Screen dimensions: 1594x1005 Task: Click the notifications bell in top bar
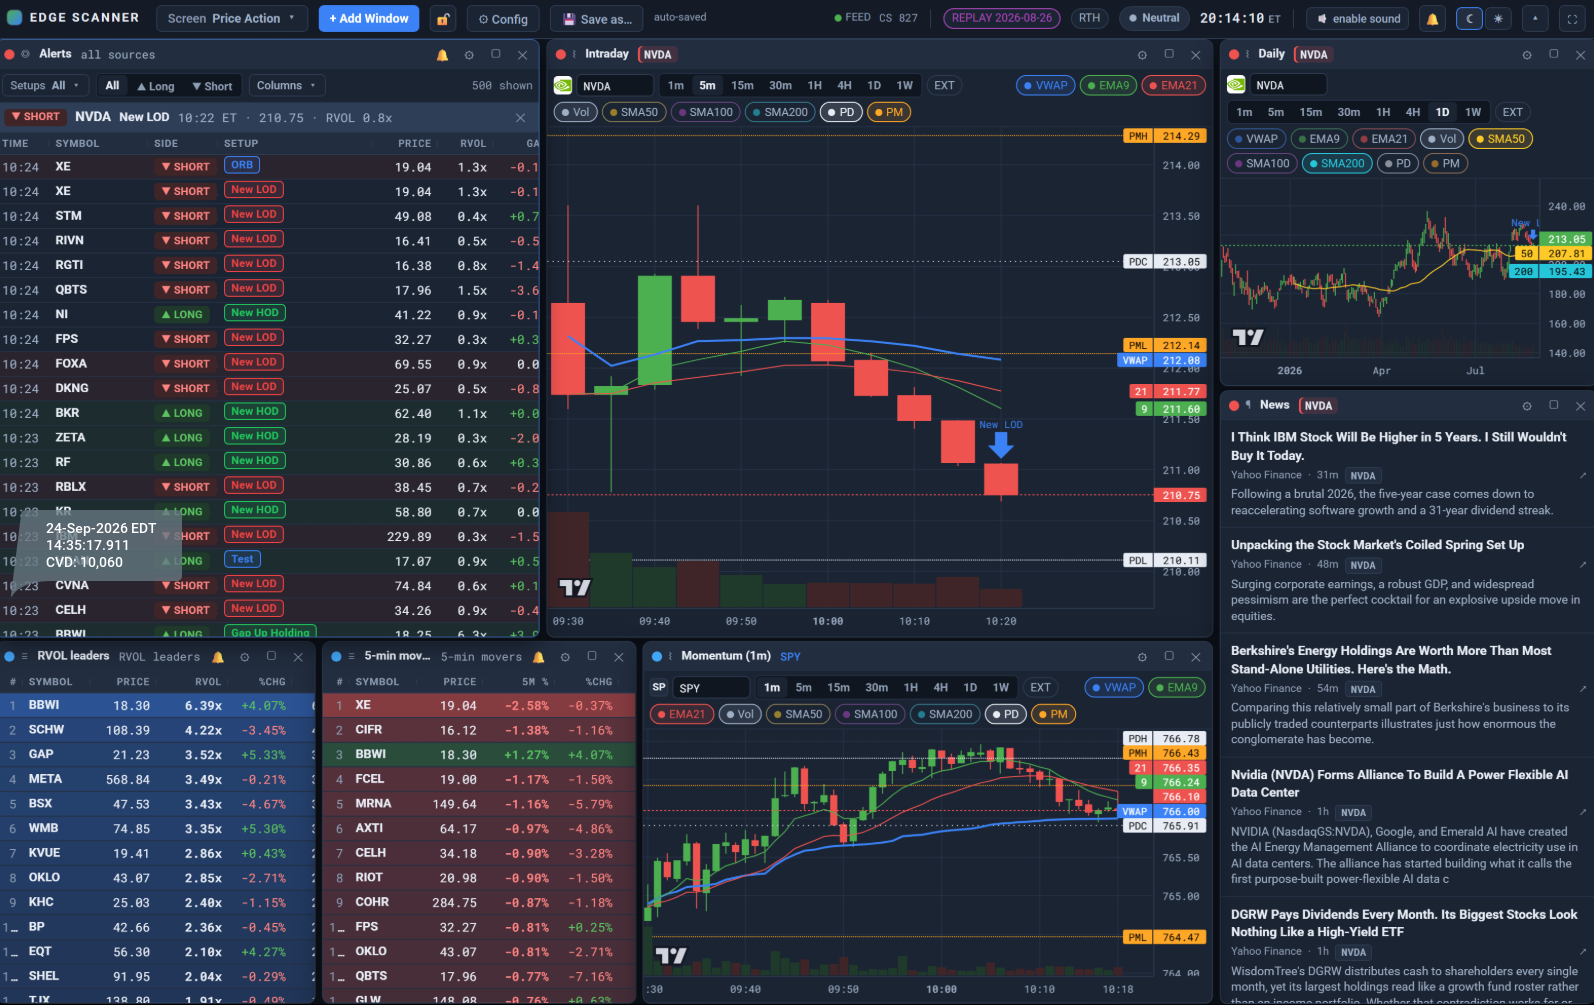[1432, 19]
